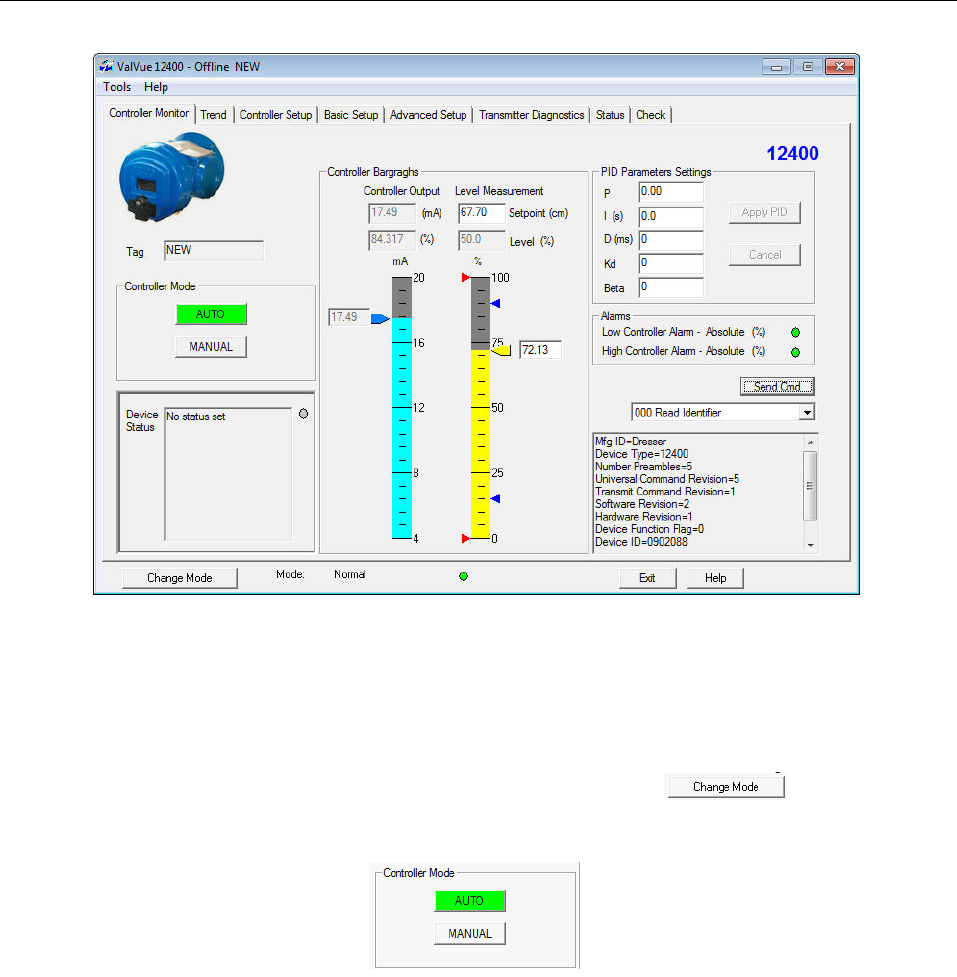The height and width of the screenshot is (977, 957).
Task: Set controller mode to AUTO in ValVue window
Action: (211, 314)
